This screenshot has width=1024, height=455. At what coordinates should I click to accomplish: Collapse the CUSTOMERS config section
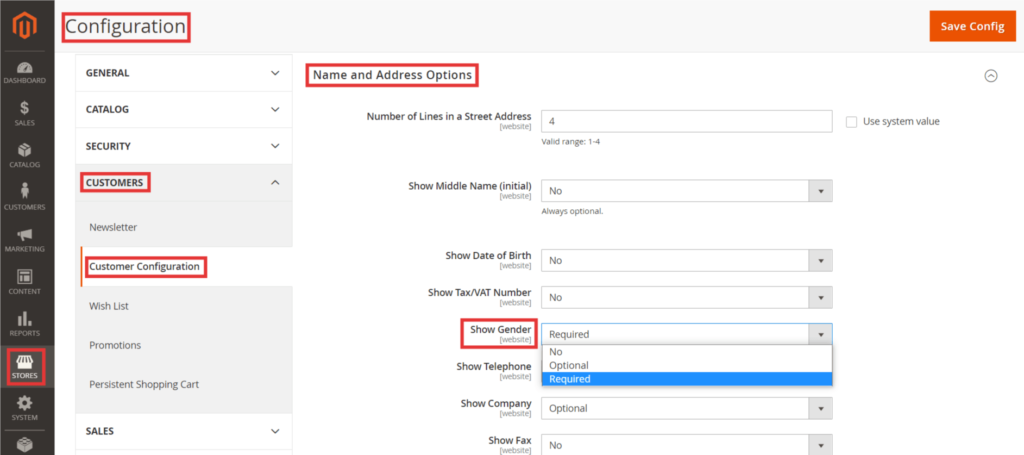click(x=184, y=182)
